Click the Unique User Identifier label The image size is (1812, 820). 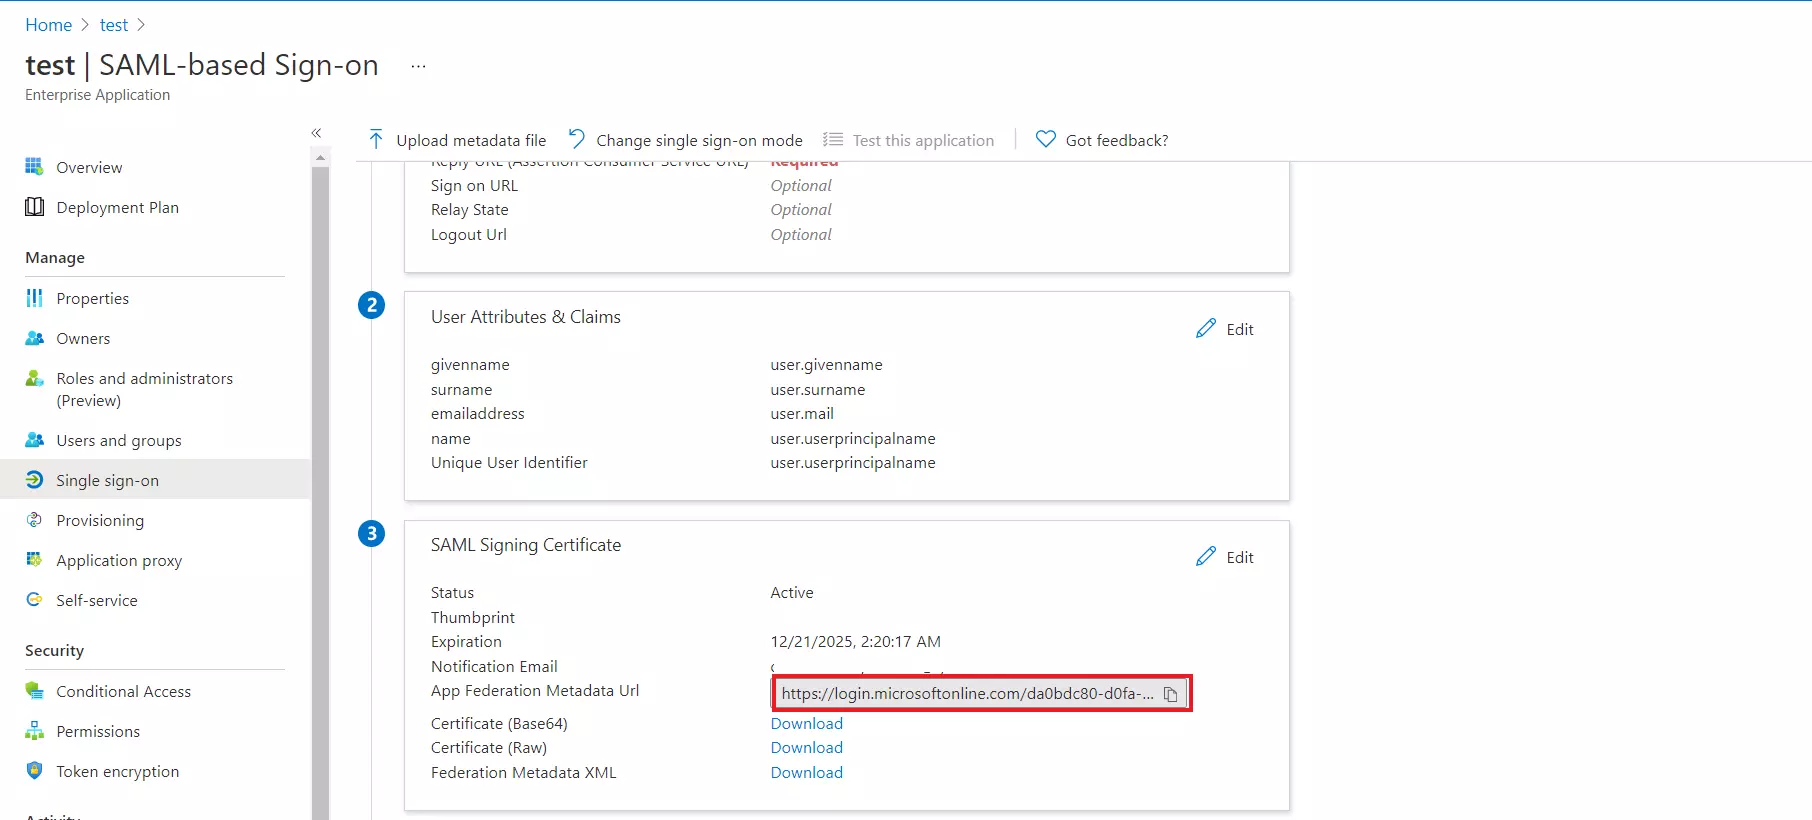pos(509,463)
